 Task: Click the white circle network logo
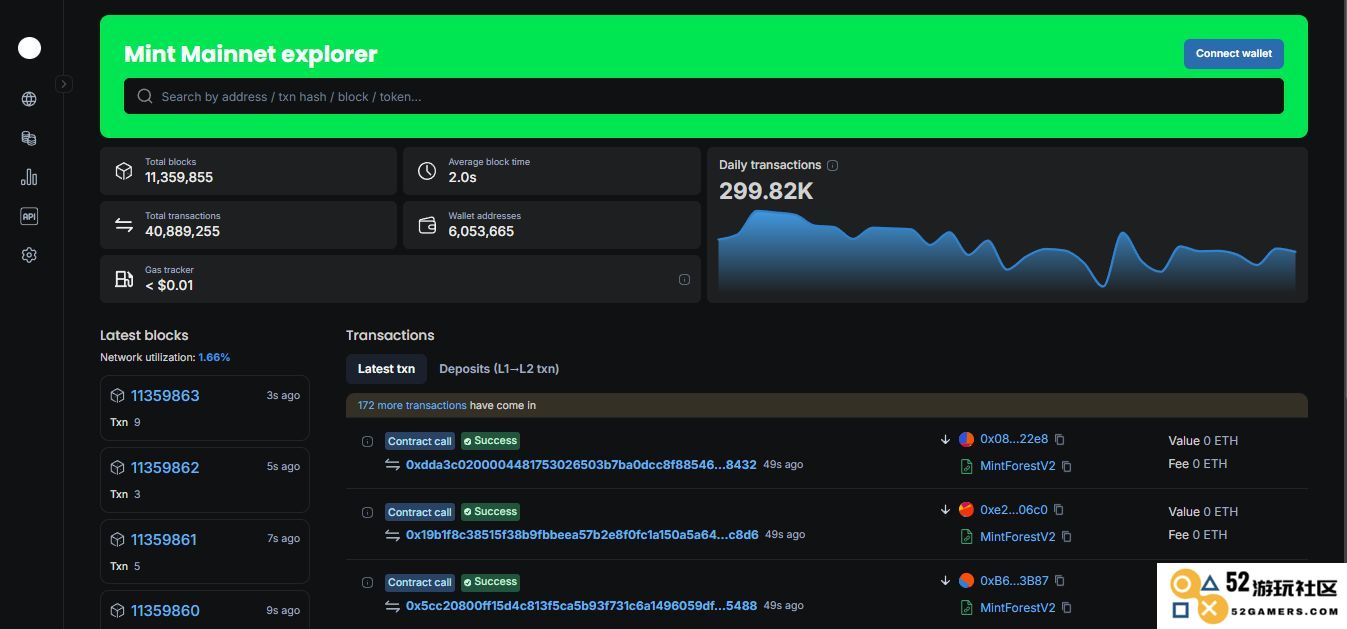tap(30, 47)
